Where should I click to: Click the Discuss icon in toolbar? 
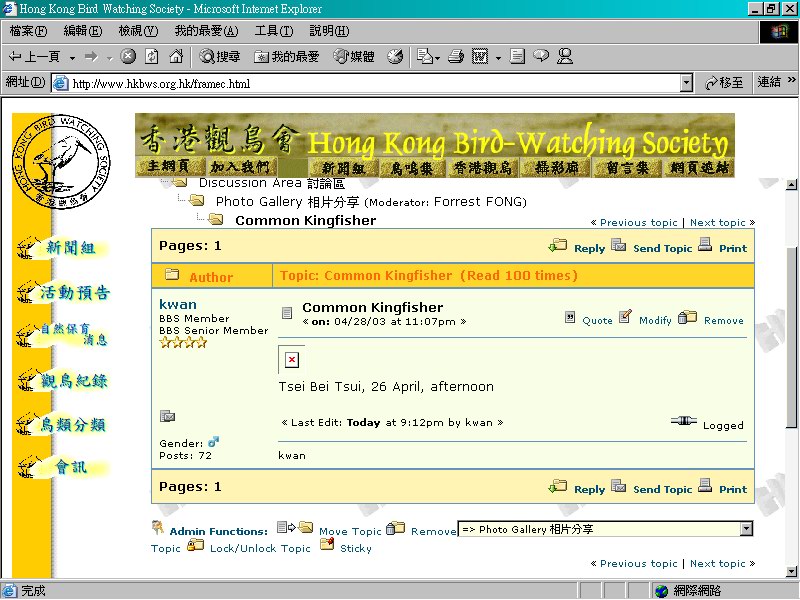pos(541,56)
